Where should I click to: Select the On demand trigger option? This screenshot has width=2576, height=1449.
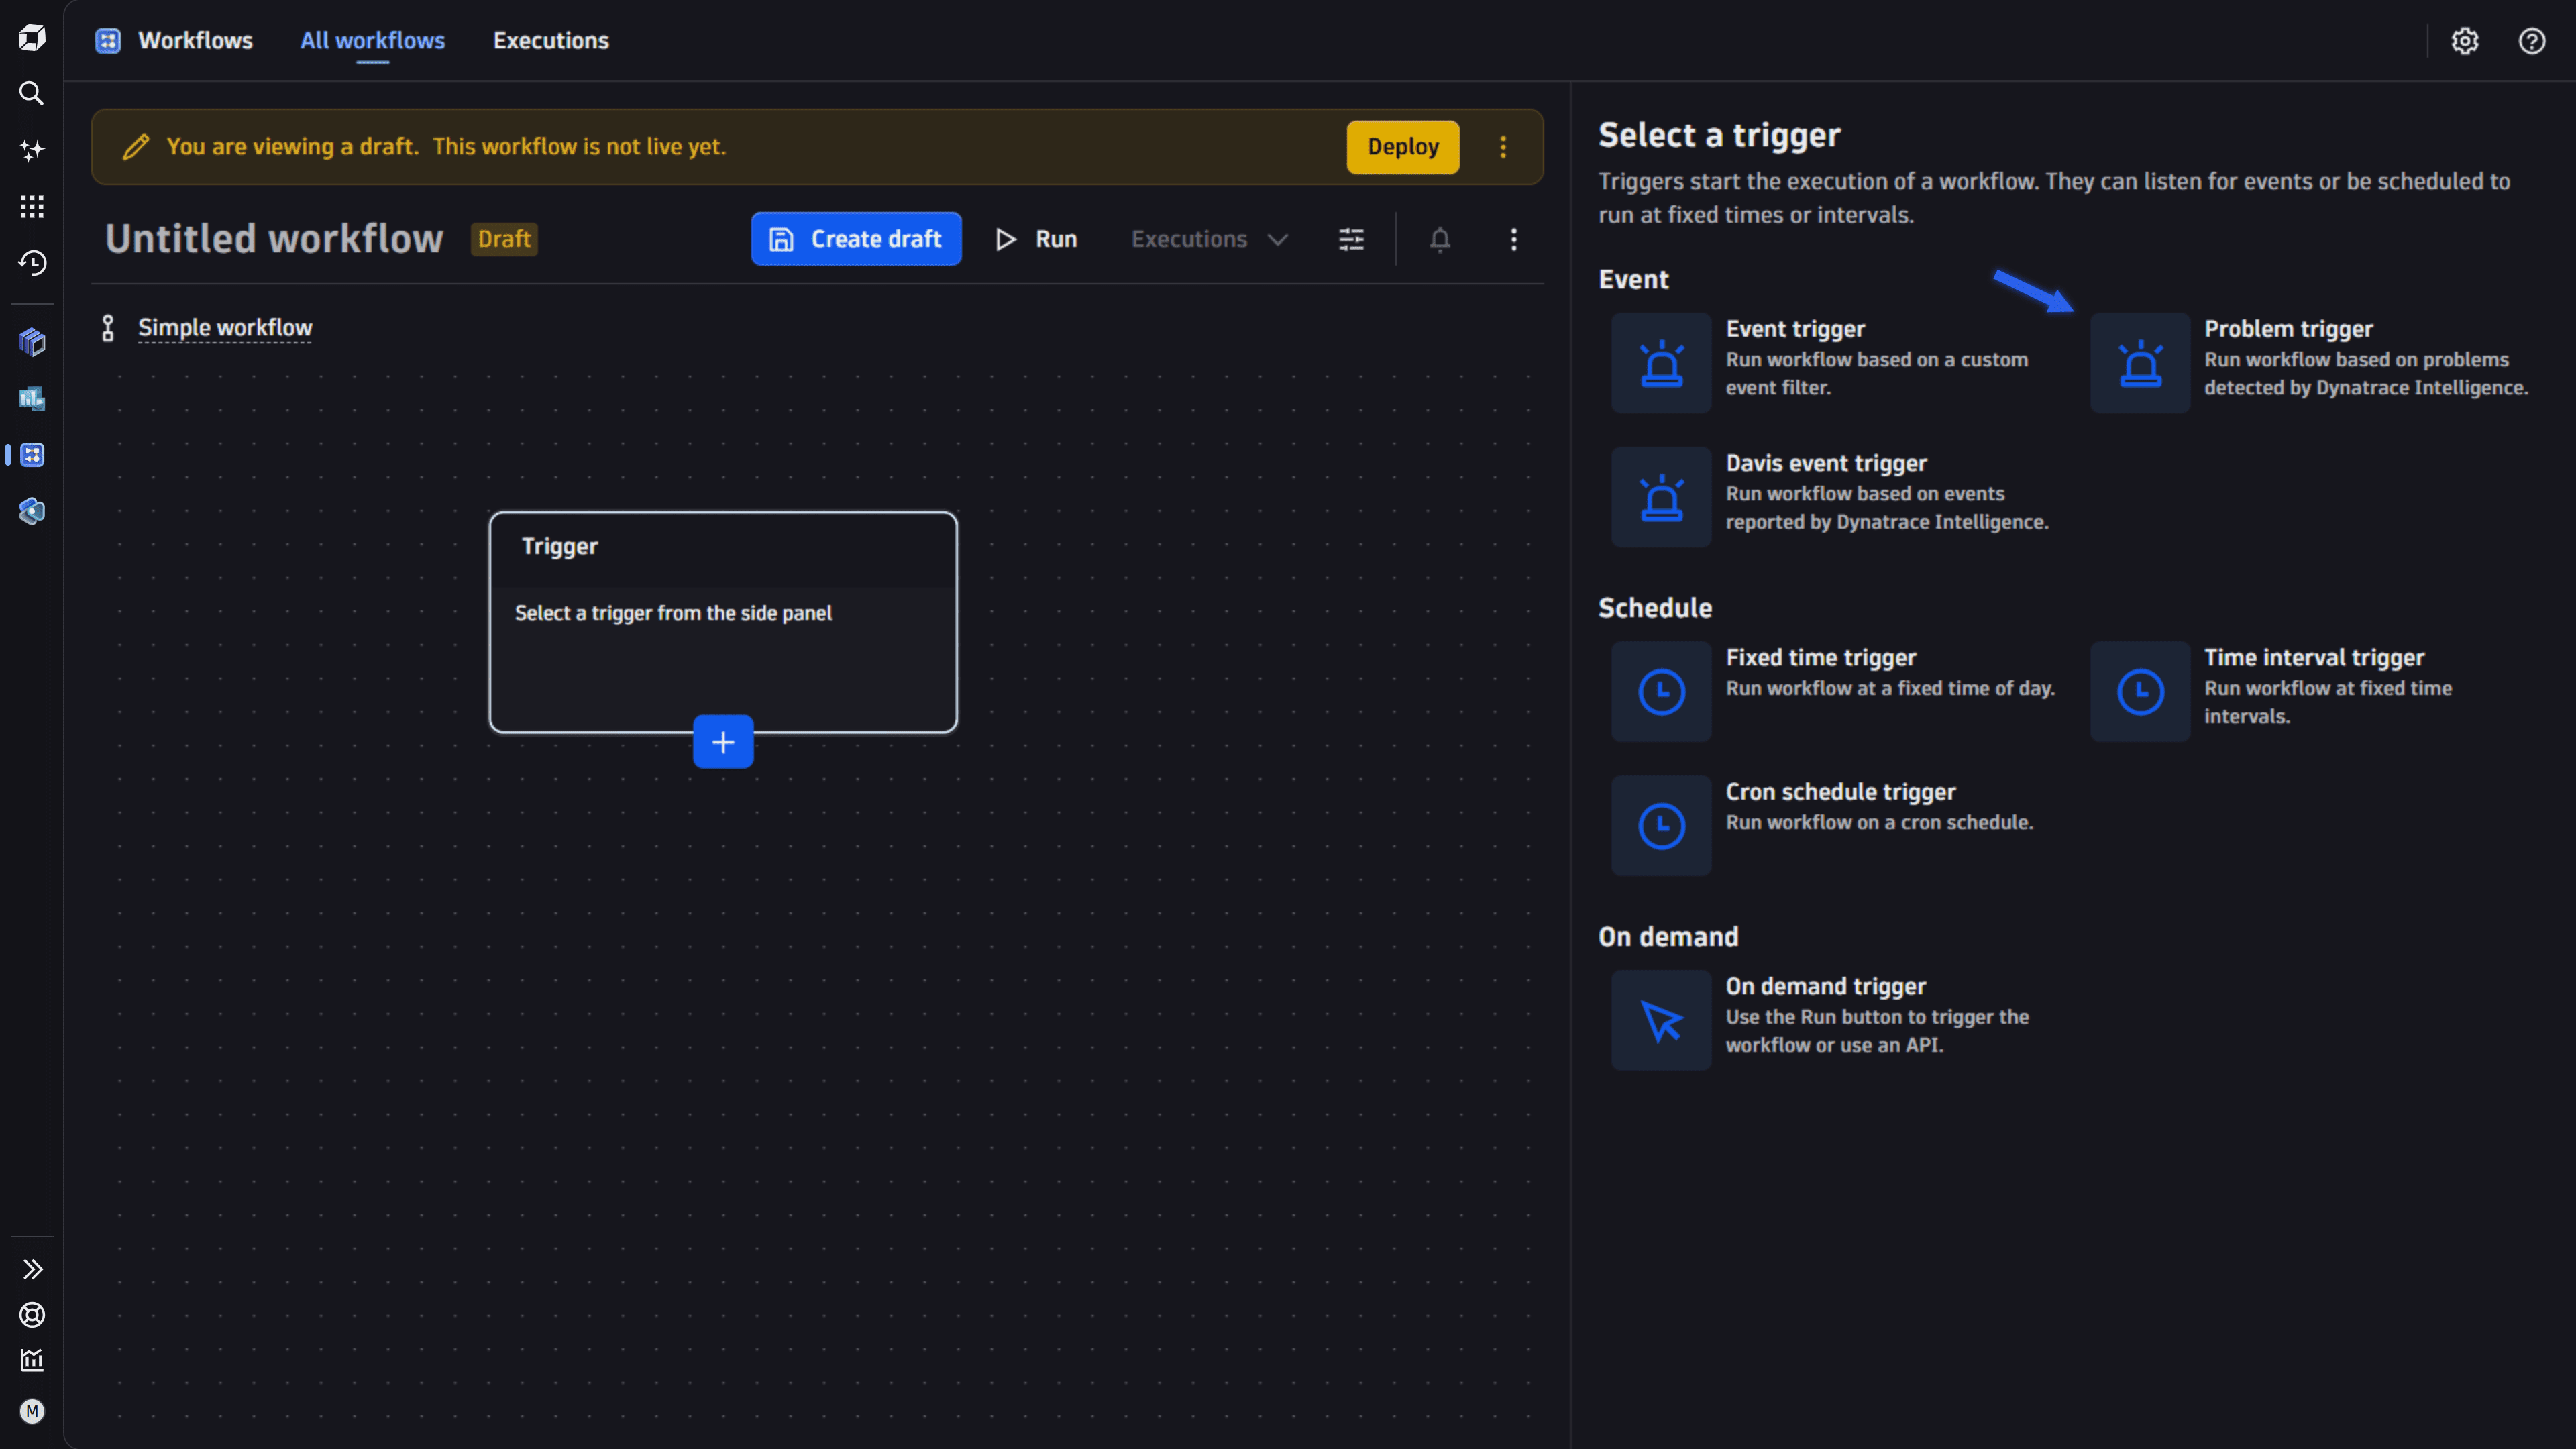(x=1833, y=1020)
